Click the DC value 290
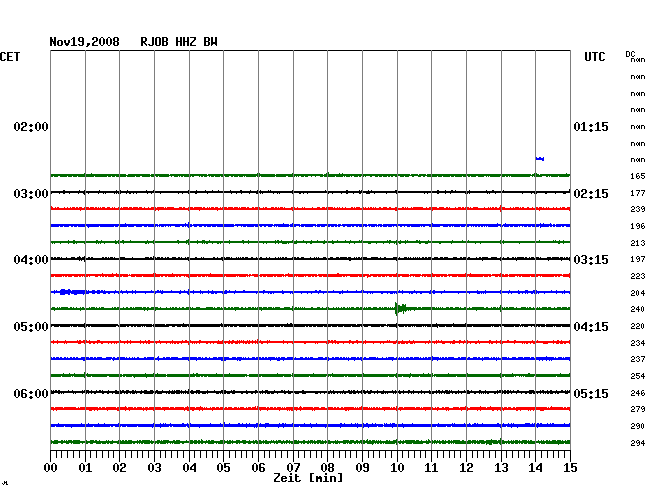This screenshot has height=494, width=650. tap(638, 426)
